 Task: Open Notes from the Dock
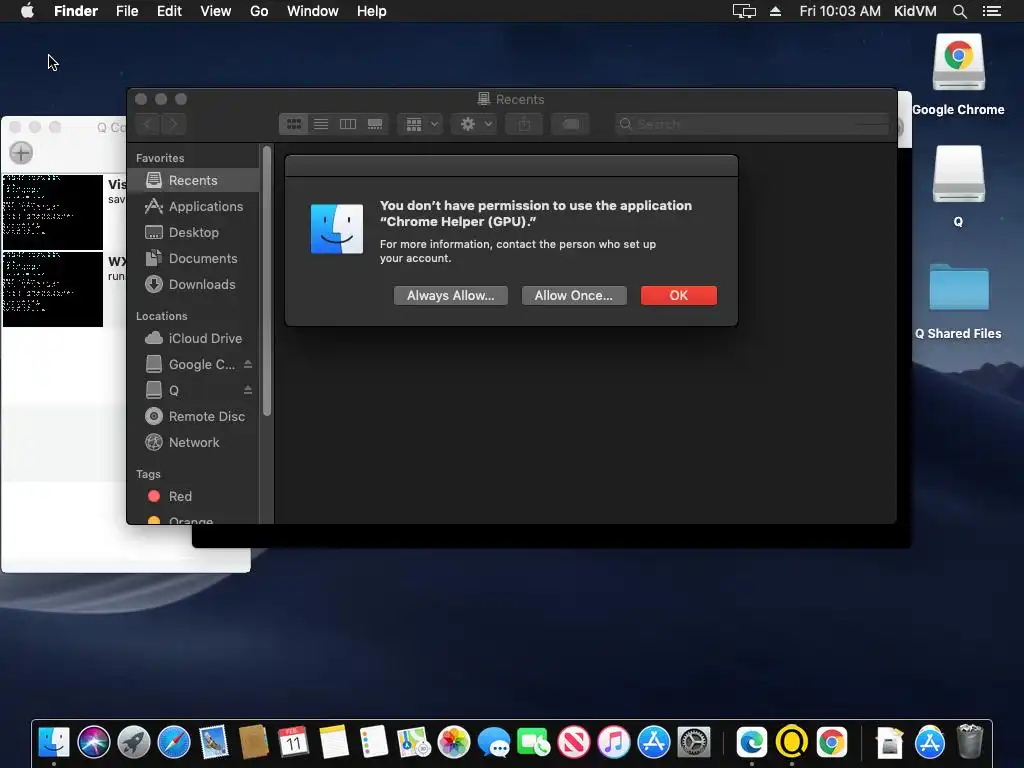[x=334, y=743]
